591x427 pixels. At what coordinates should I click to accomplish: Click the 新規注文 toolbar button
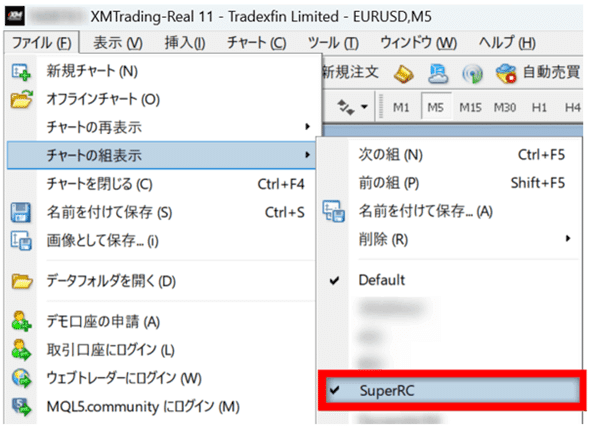(350, 72)
